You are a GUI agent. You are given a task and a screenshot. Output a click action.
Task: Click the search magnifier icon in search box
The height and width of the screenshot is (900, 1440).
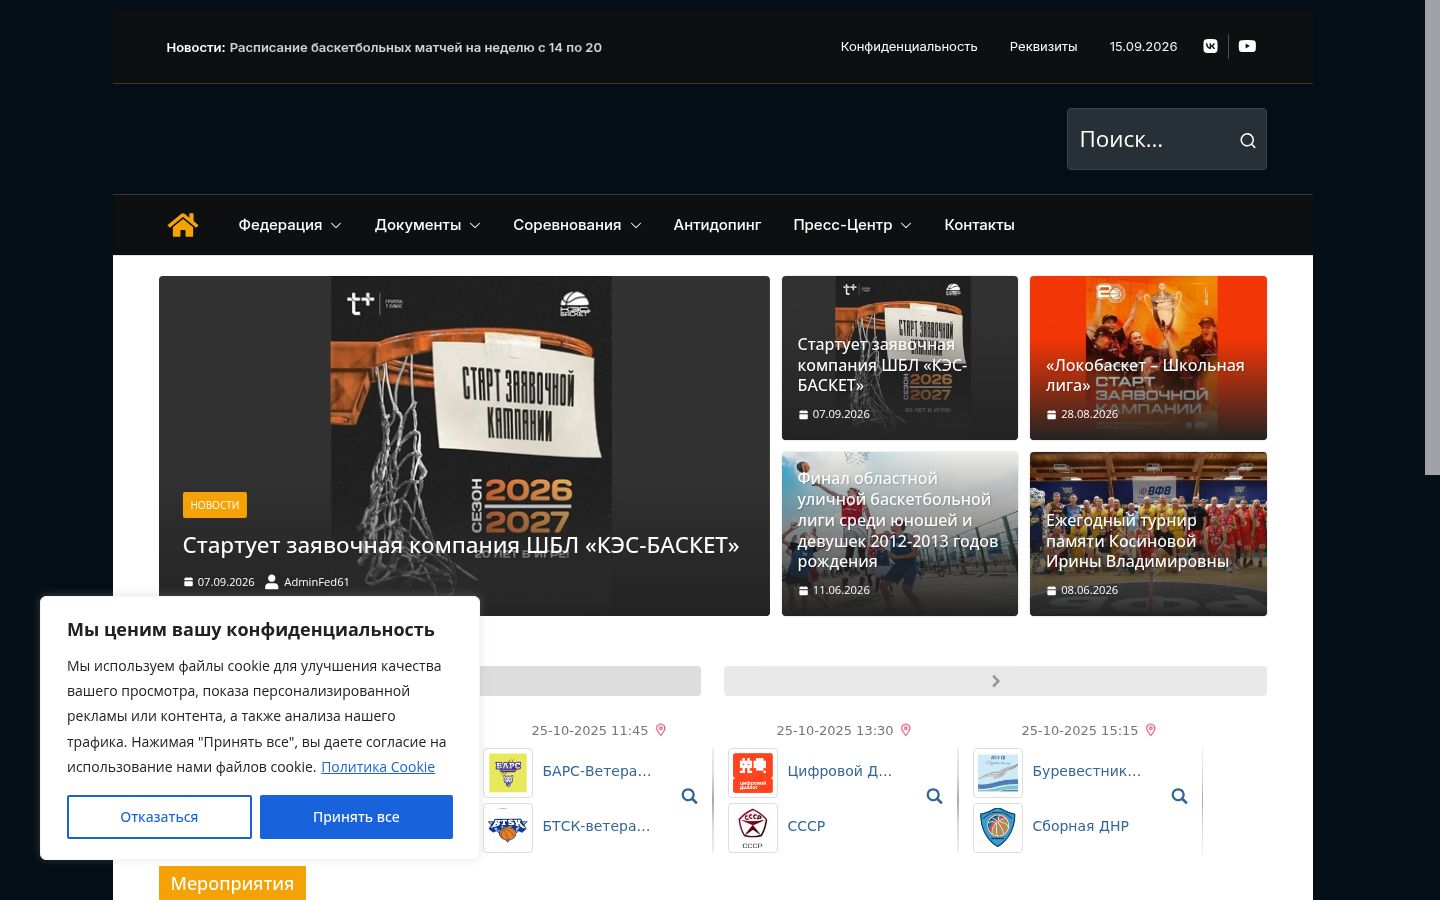[x=1247, y=140]
